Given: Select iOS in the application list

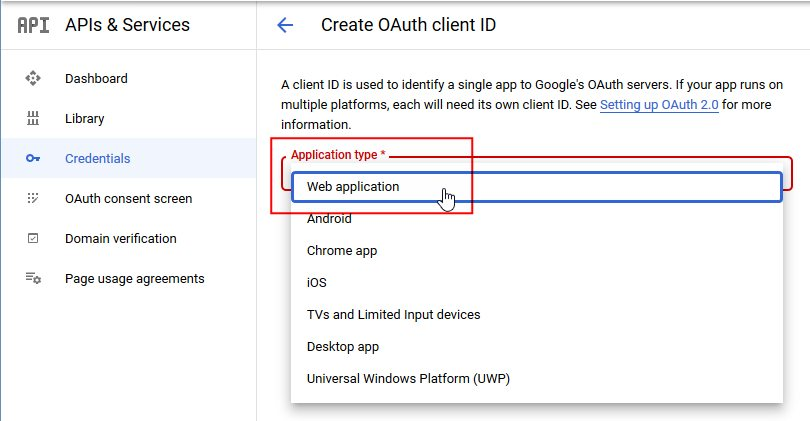Looking at the screenshot, I should (317, 283).
